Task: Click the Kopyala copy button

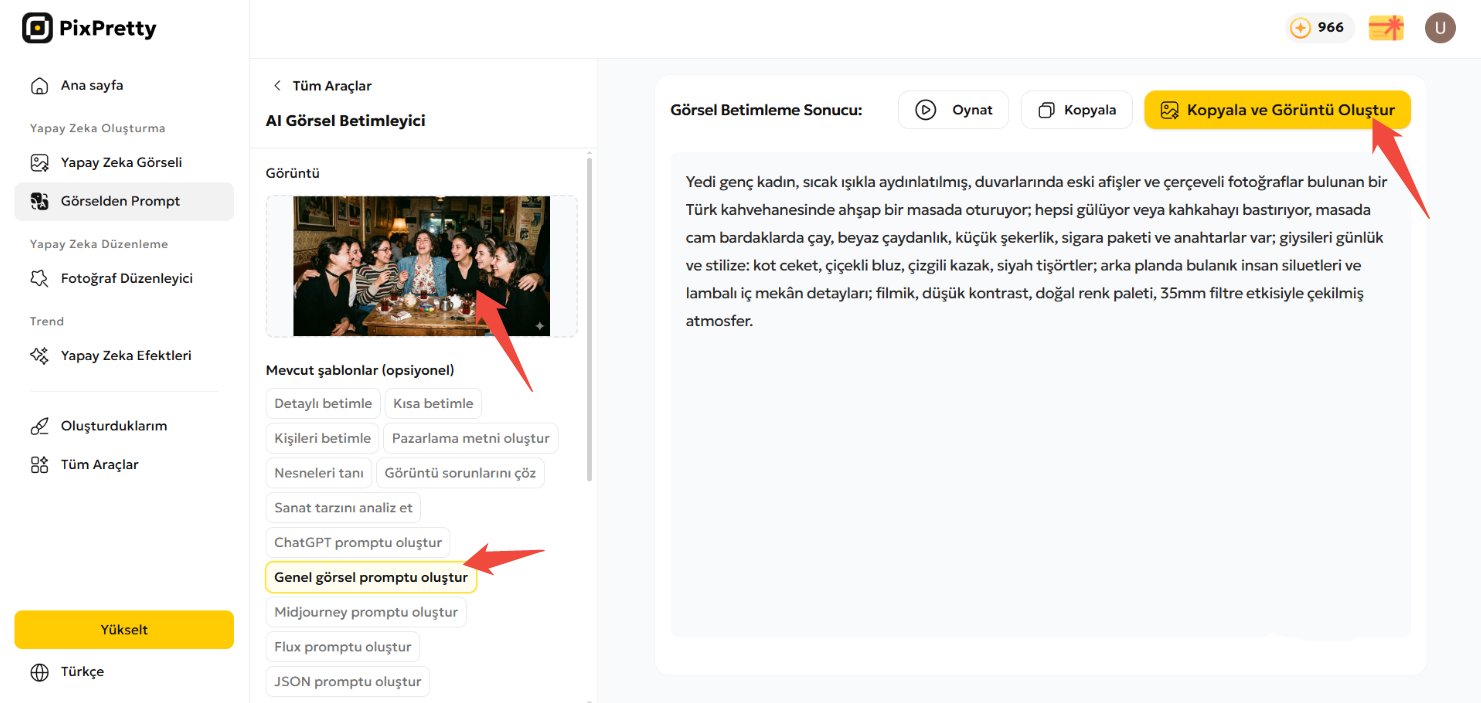Action: [1076, 110]
